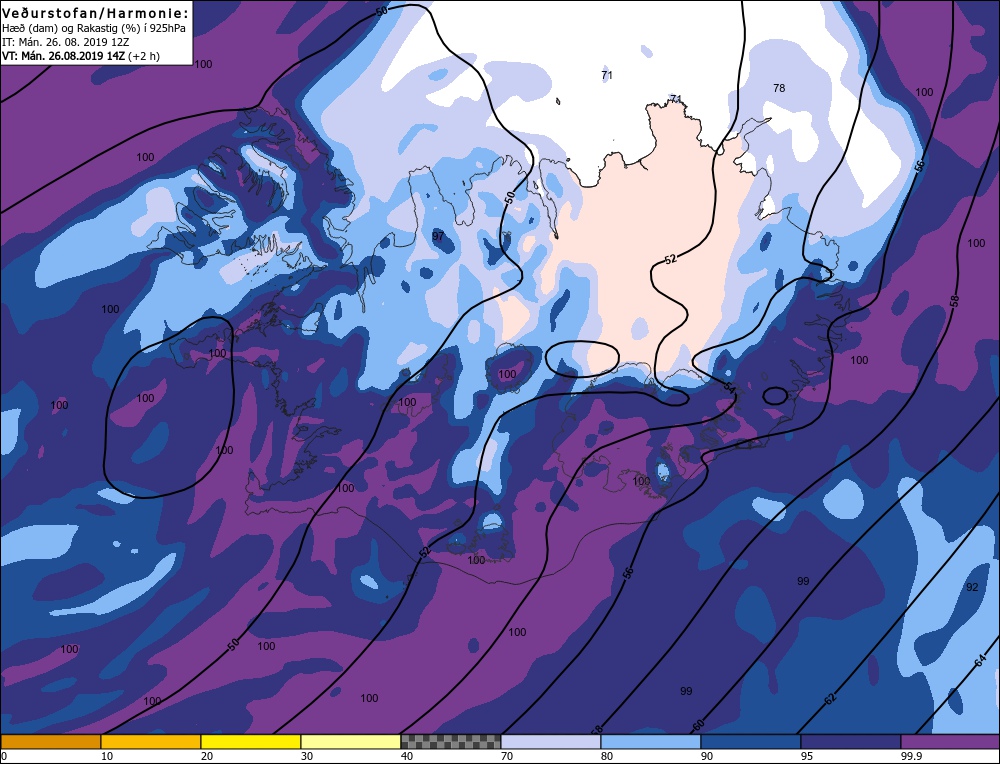1000x764 pixels.
Task: Click the light blue 80–90 legend swatch
Action: (x=651, y=742)
